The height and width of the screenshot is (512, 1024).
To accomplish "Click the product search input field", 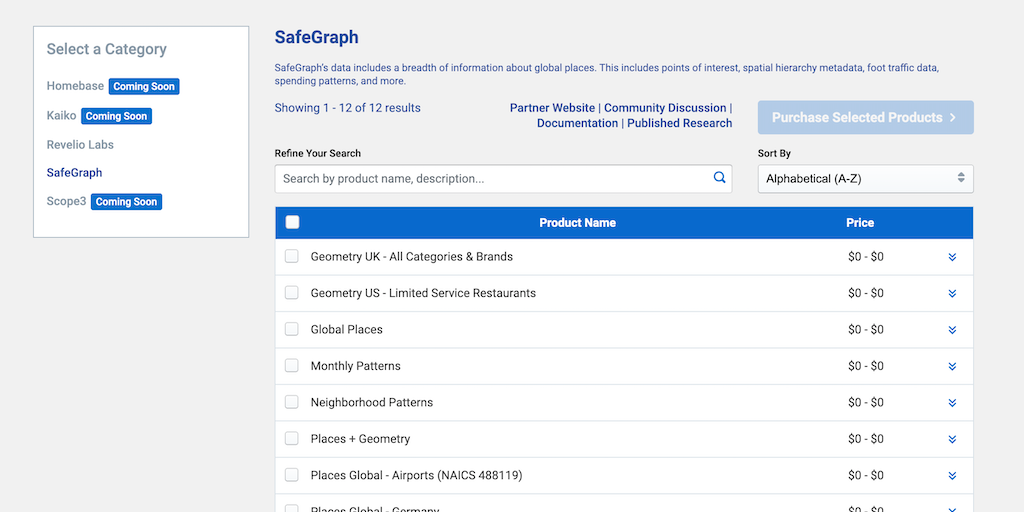I will coord(495,179).
